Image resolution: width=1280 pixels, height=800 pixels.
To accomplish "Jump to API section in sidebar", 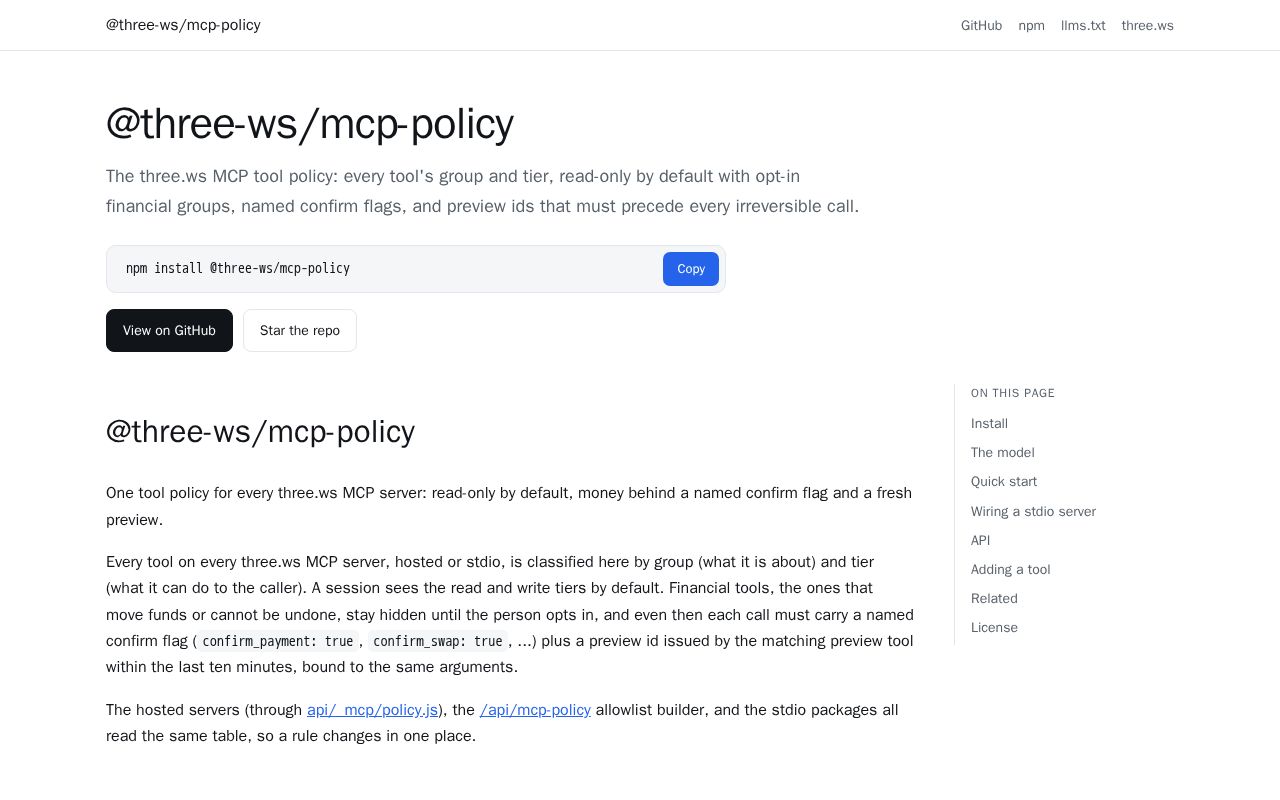I will (980, 541).
